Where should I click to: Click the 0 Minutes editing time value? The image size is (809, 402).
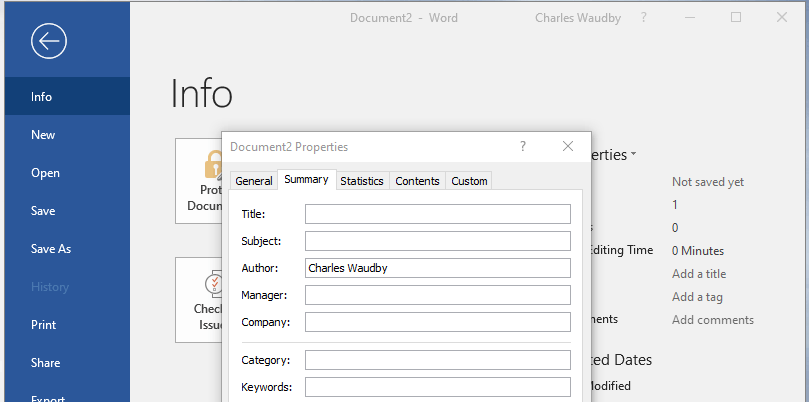click(698, 251)
